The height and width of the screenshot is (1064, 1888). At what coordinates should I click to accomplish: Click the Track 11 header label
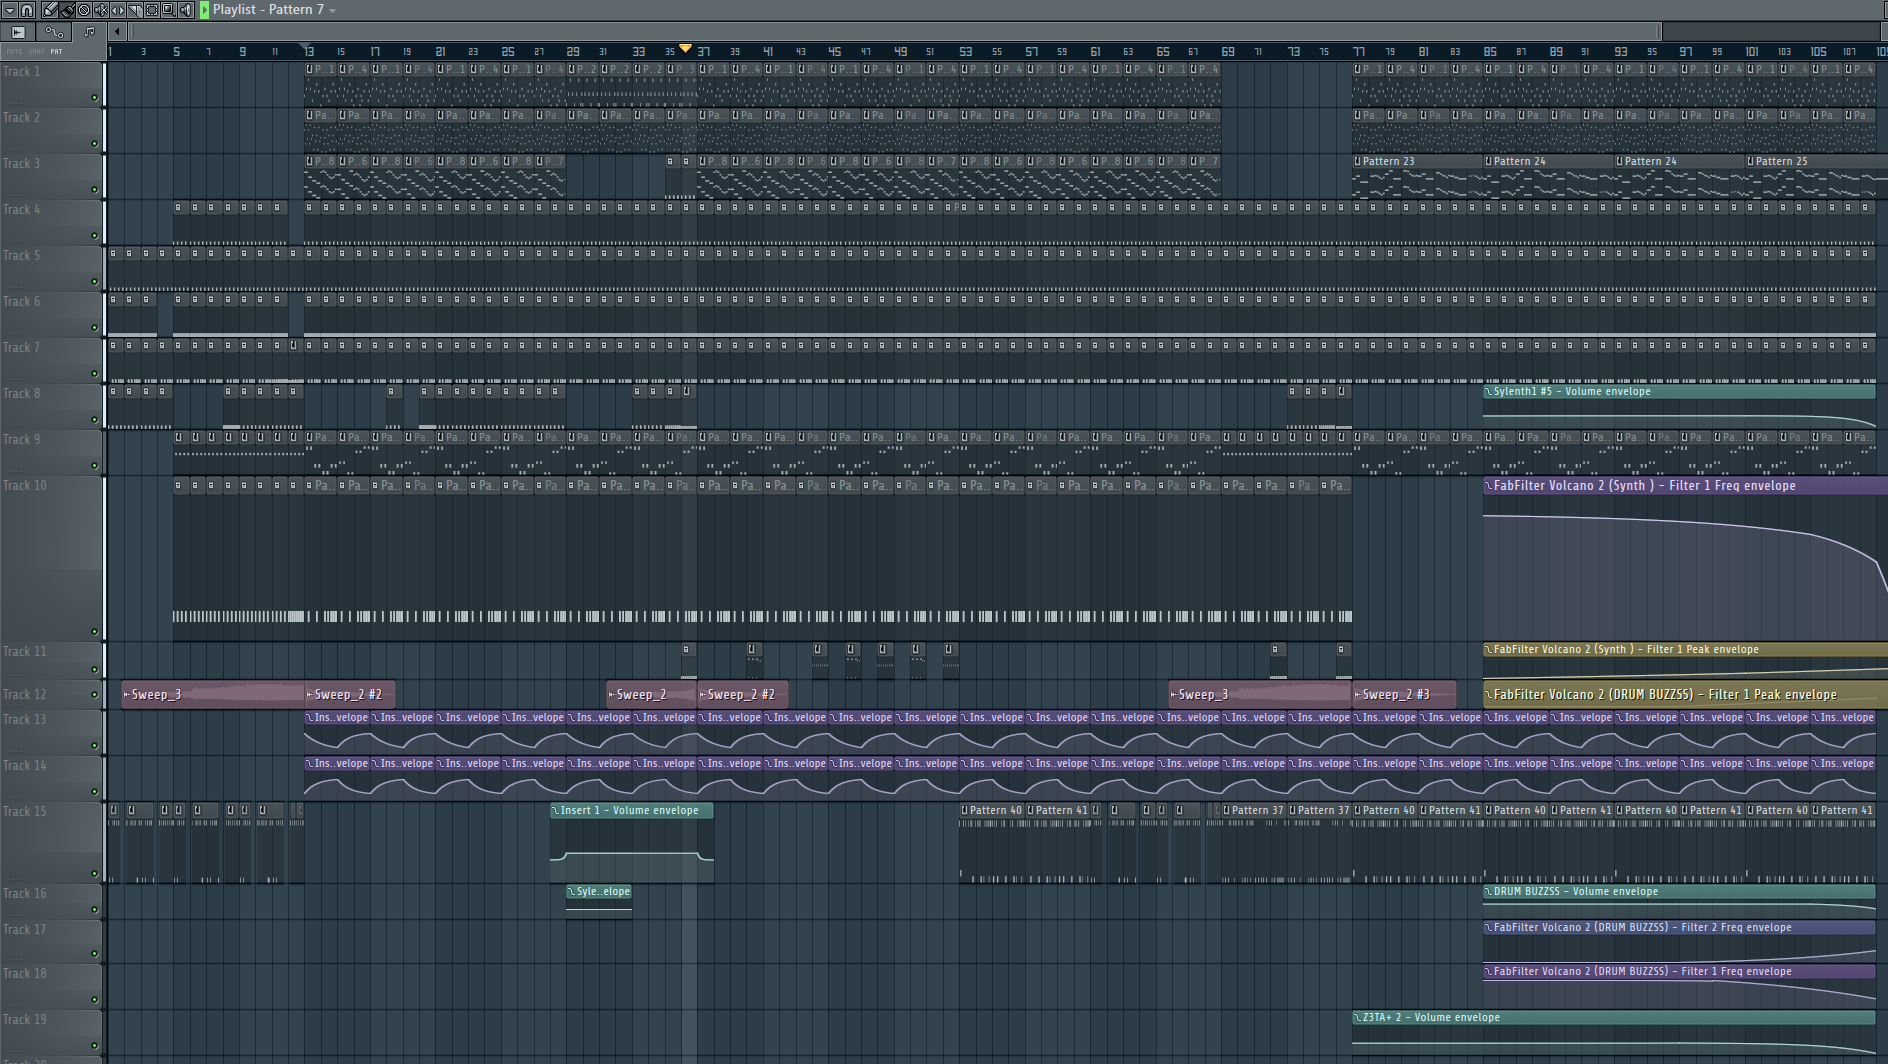25,652
